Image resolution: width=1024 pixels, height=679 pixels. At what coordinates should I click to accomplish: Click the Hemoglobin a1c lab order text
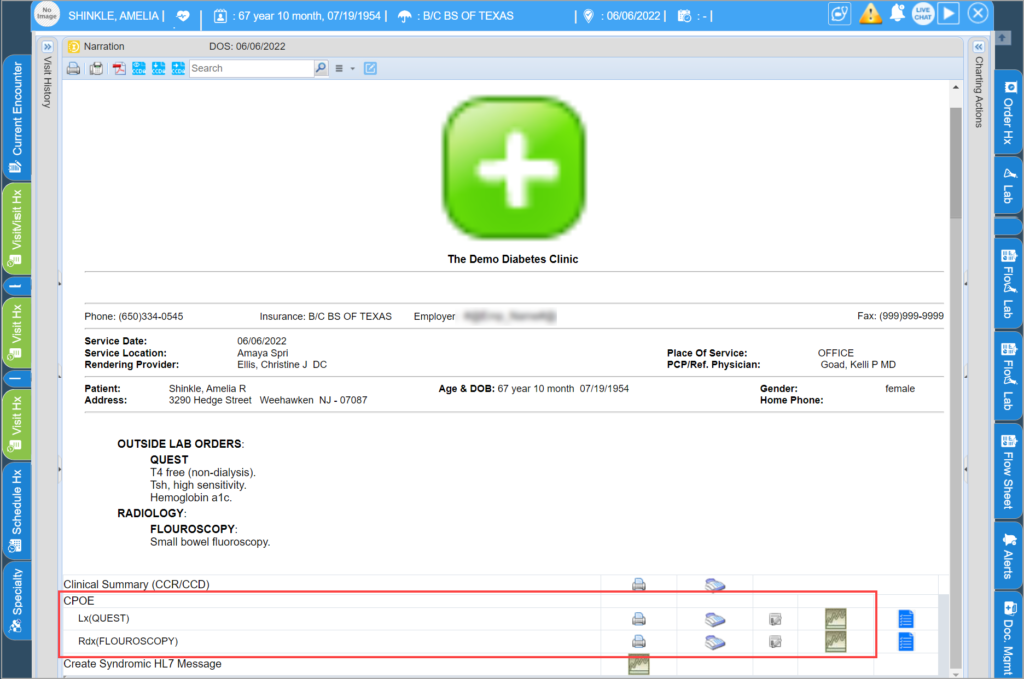coord(191,497)
